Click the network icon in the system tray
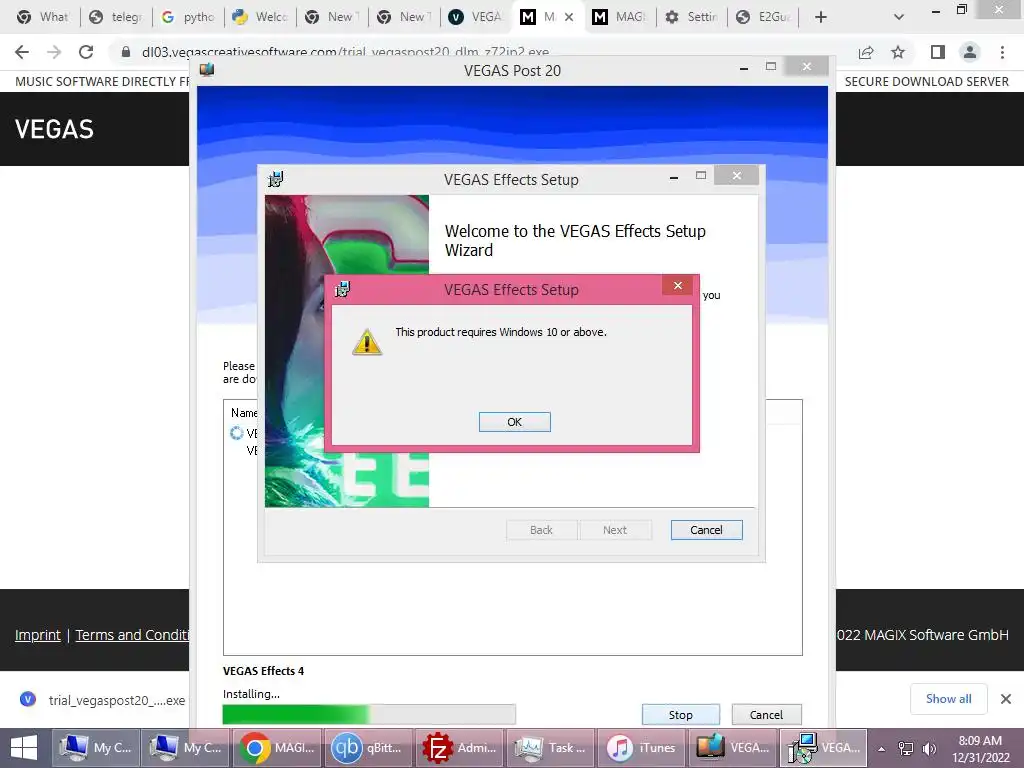The width and height of the screenshot is (1024, 768). 906,748
